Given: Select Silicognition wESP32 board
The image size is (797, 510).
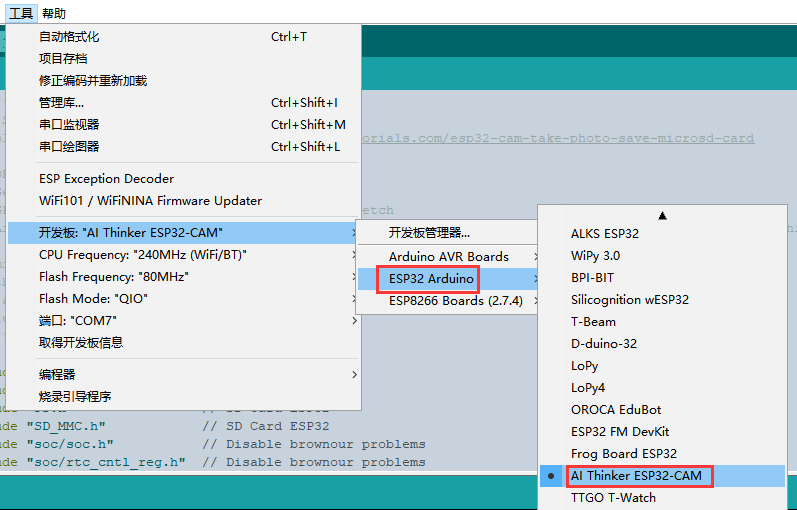Looking at the screenshot, I should pos(662,299).
